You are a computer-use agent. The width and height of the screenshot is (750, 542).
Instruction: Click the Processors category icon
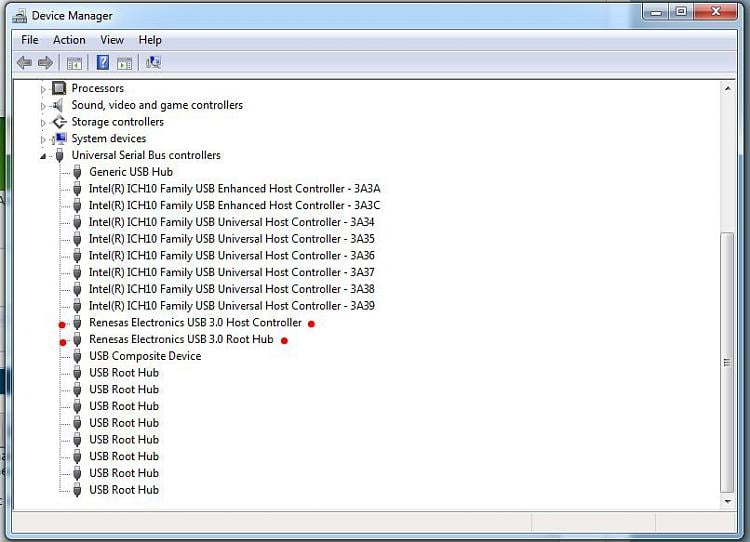click(x=59, y=88)
